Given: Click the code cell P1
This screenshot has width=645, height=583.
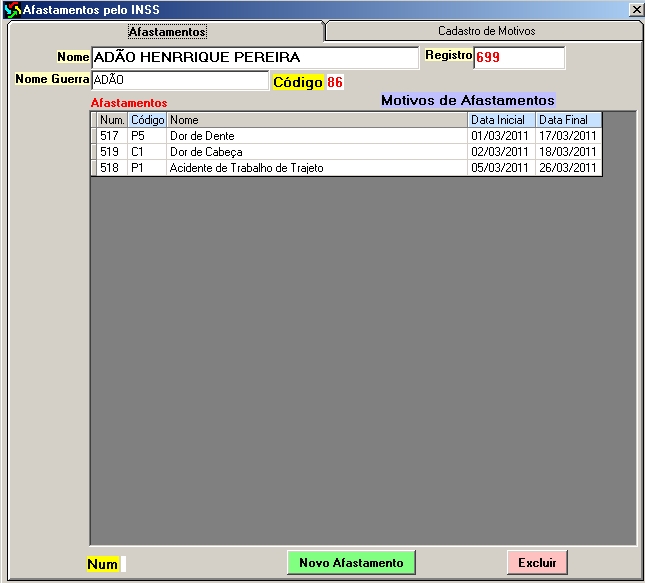Looking at the screenshot, I should [147, 168].
